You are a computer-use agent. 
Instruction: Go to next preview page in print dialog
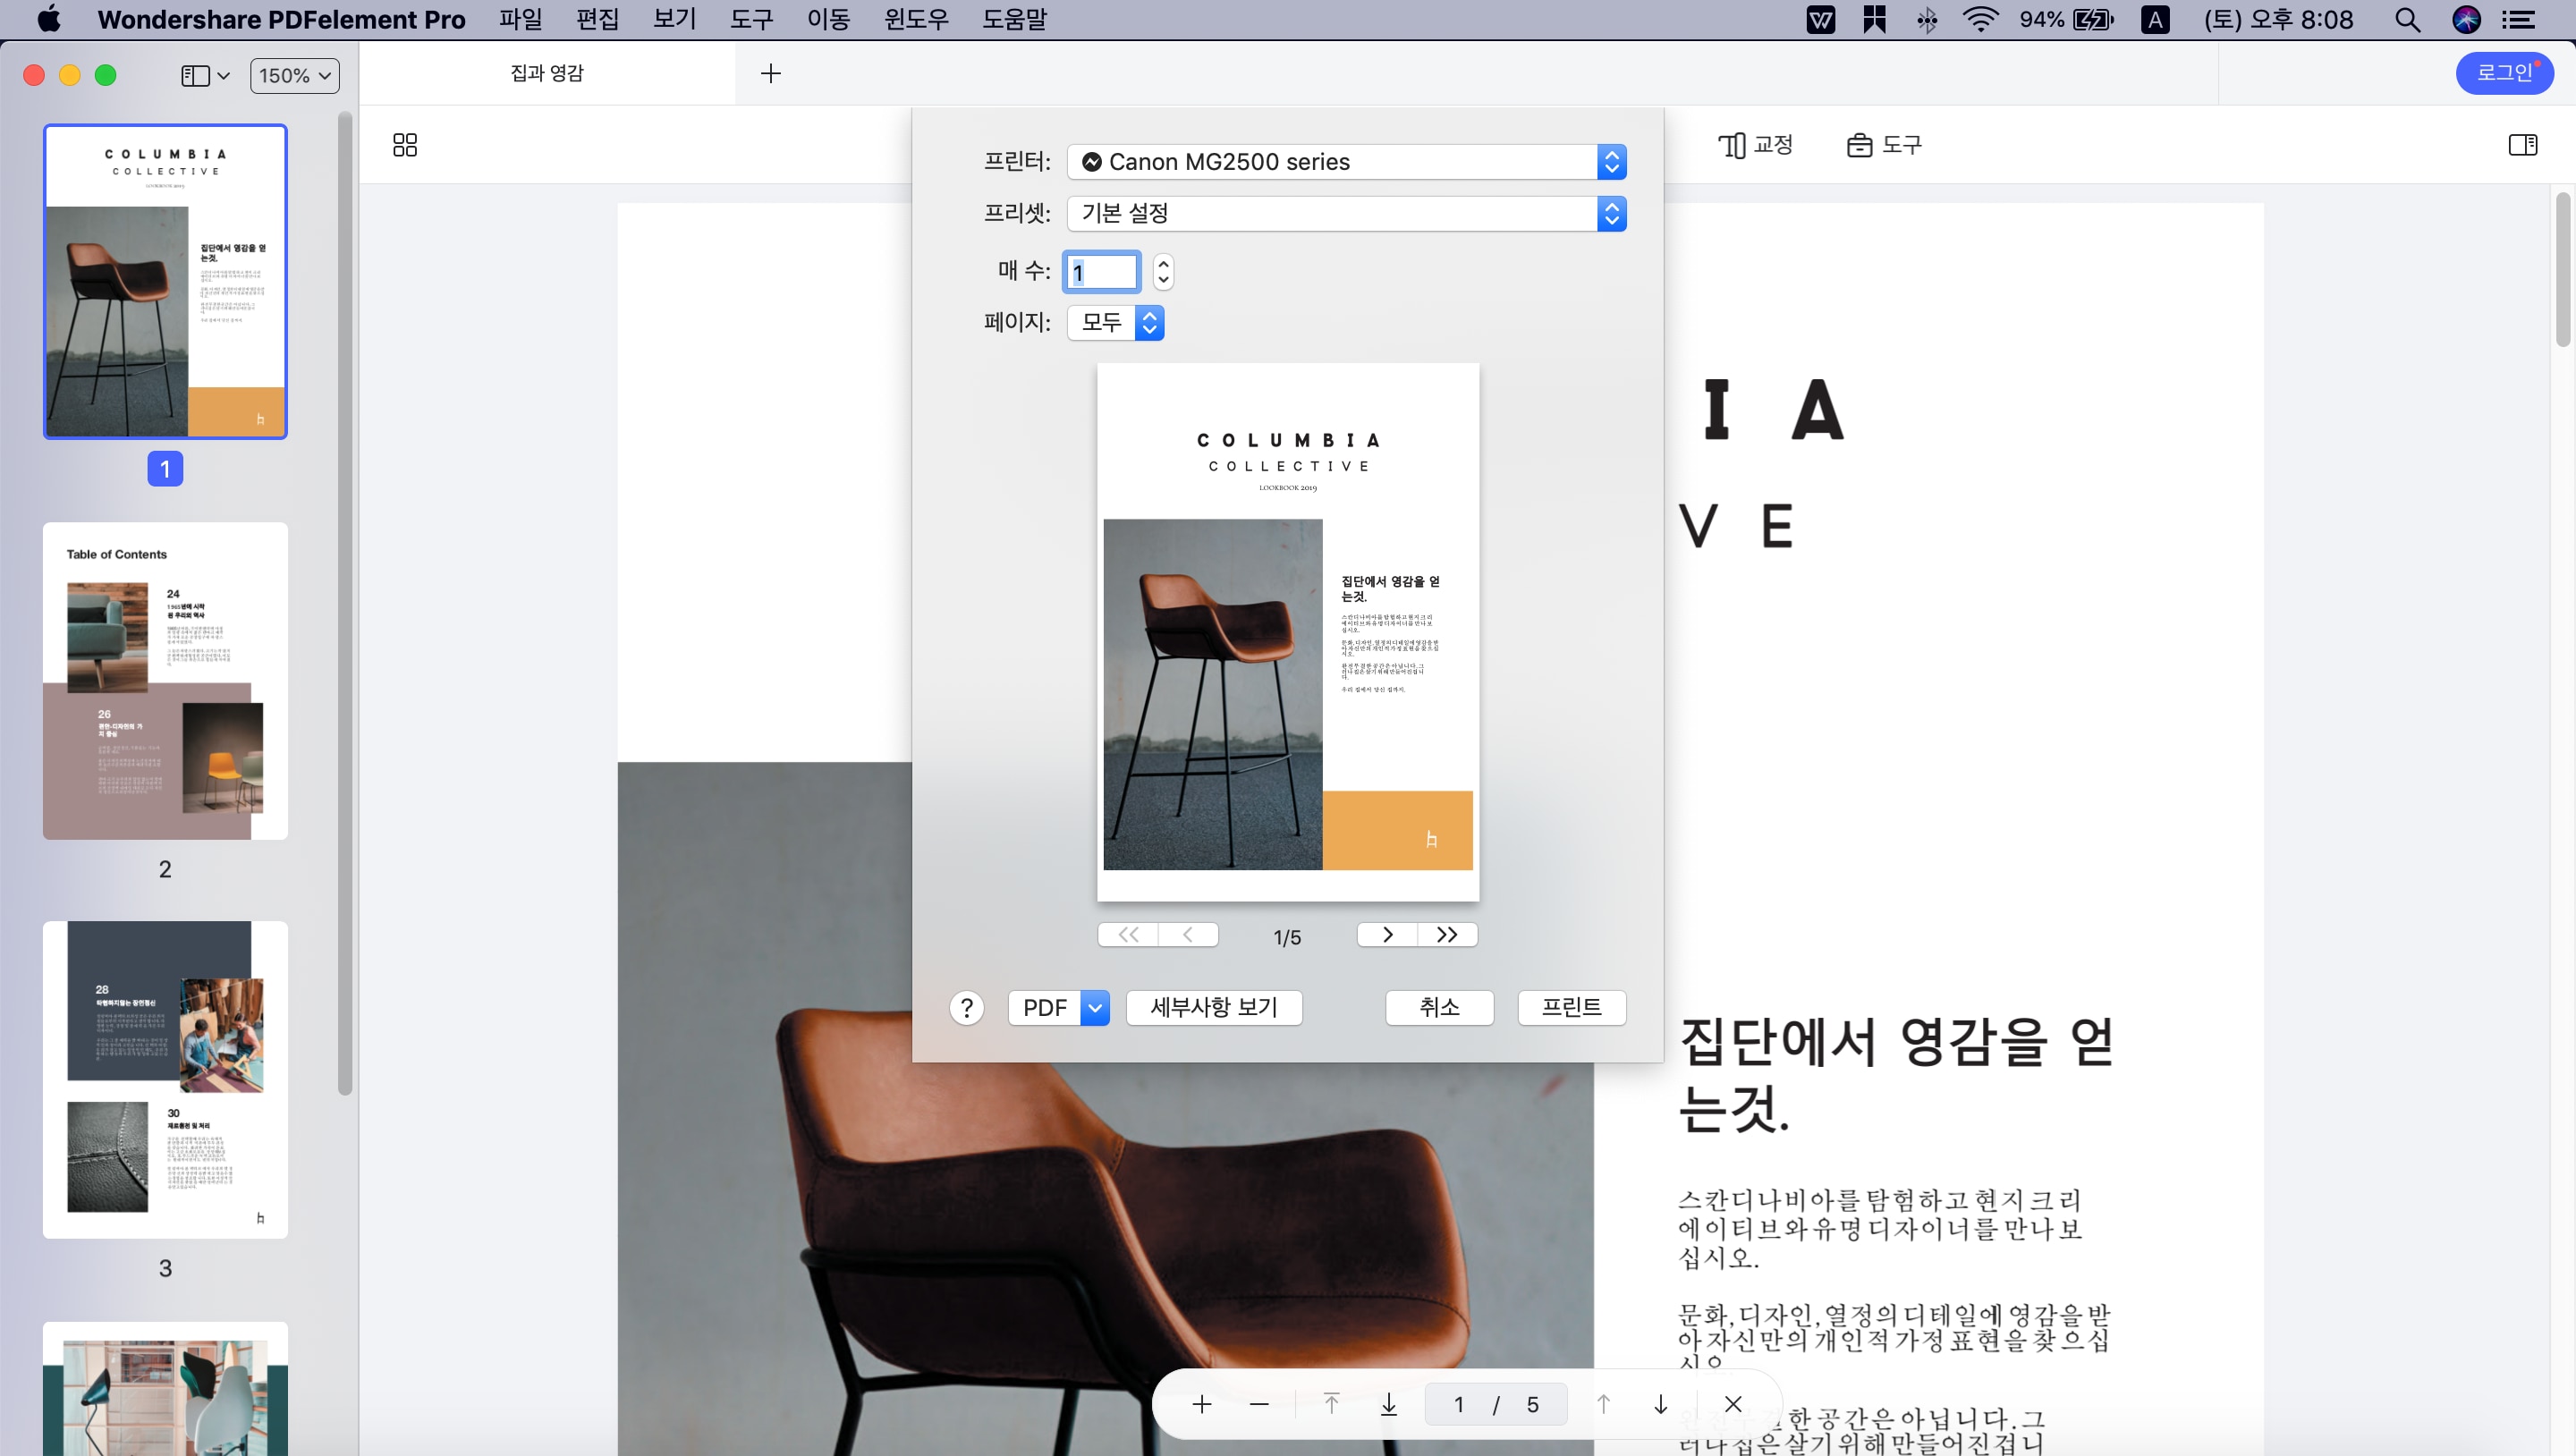click(1387, 934)
